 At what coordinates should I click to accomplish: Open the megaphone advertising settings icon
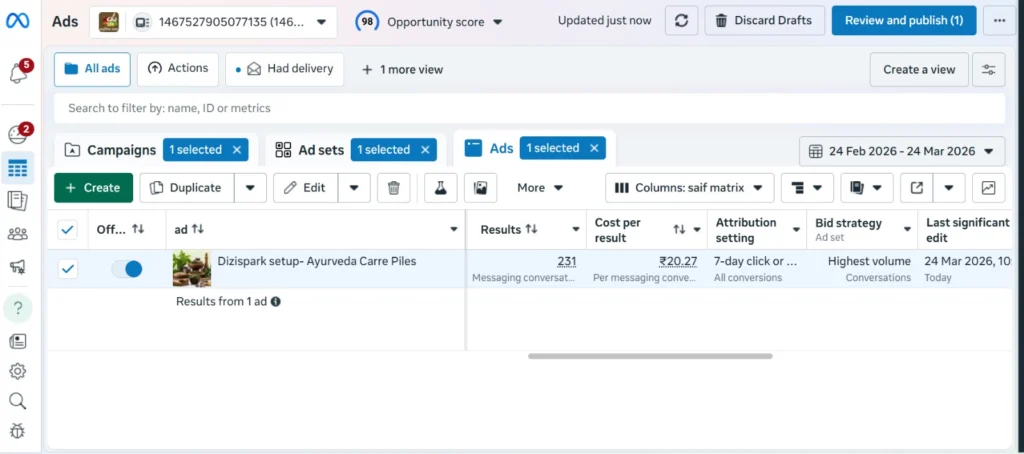18,267
